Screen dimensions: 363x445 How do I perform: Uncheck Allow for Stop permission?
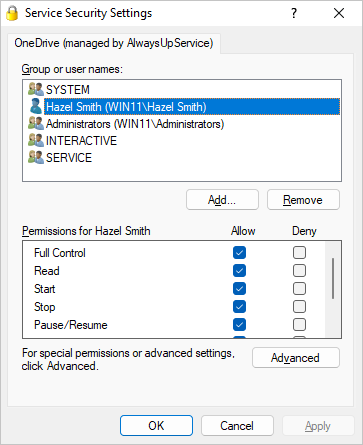239,307
